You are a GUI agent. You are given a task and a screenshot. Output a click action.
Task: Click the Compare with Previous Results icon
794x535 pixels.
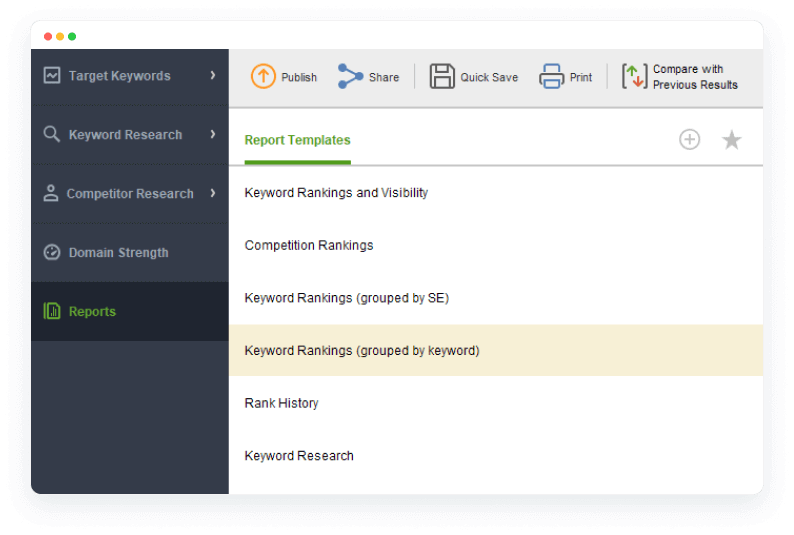(634, 76)
